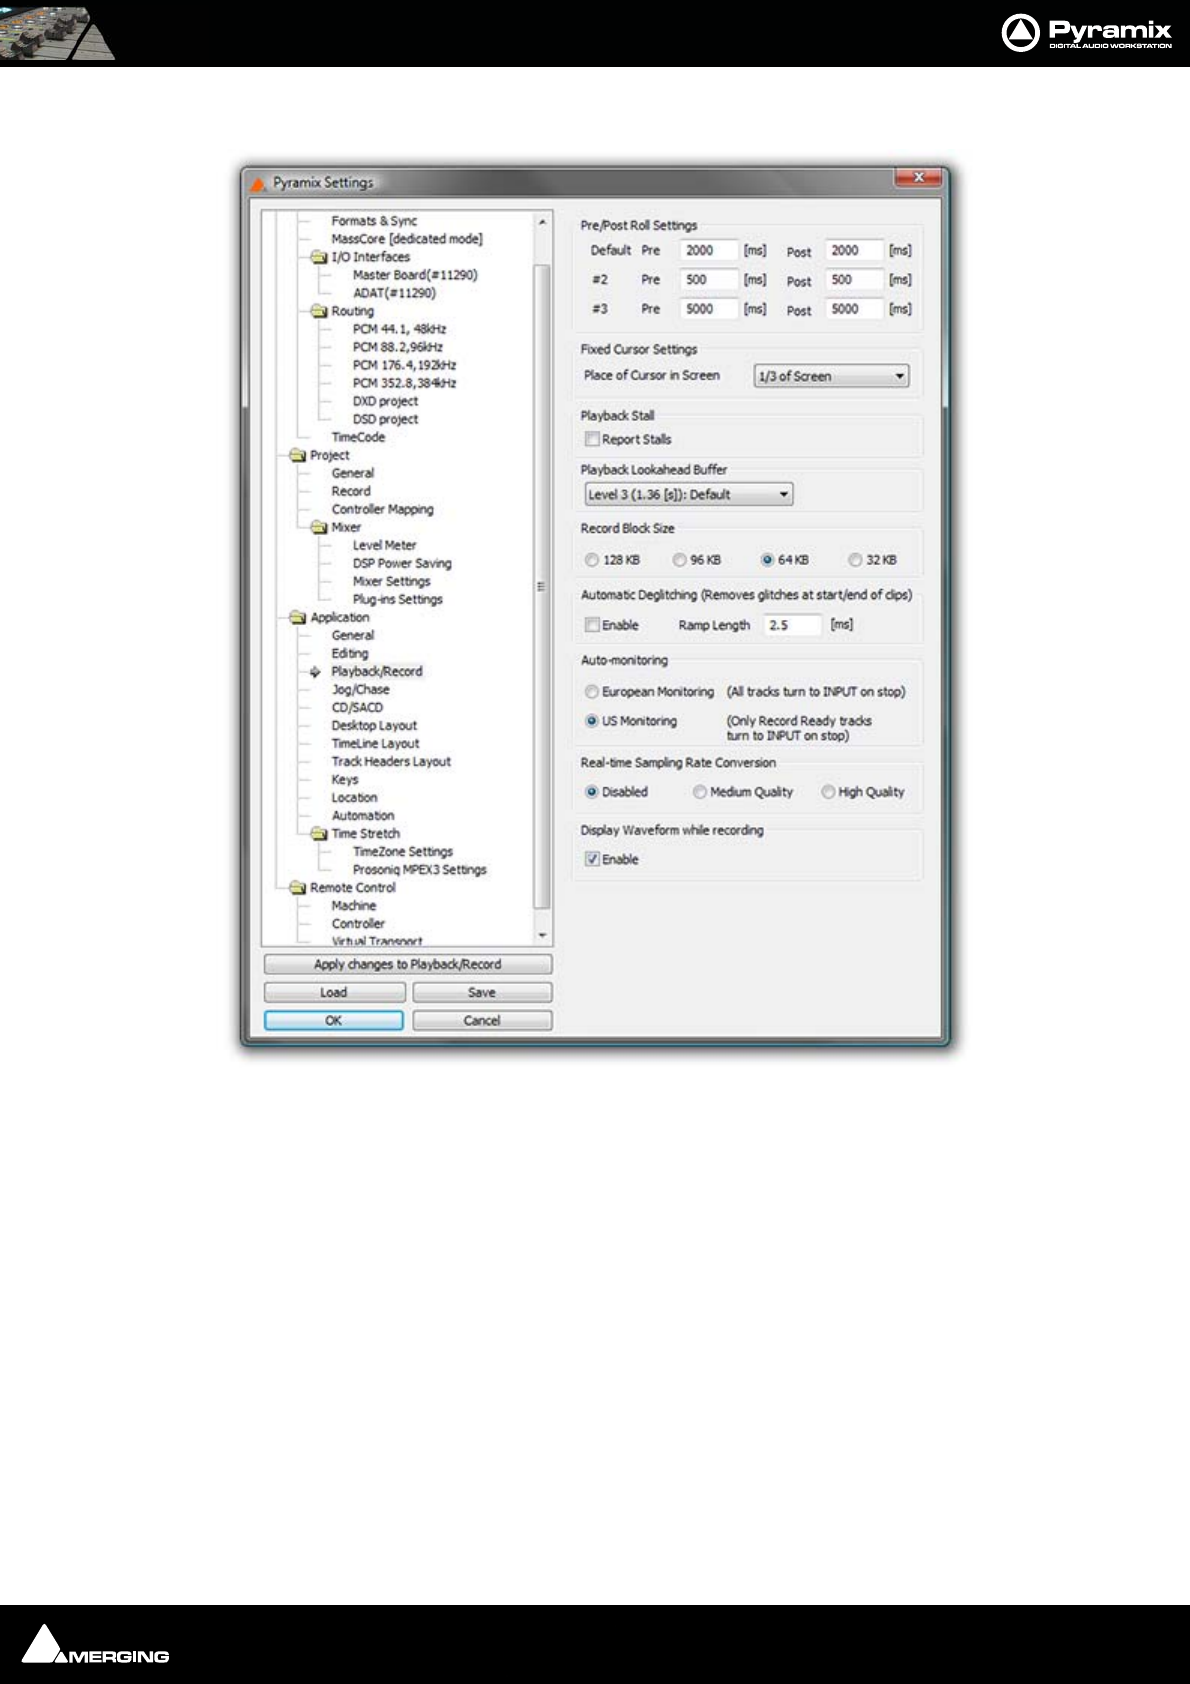Select Desktop Layout tree item
The image size is (1190, 1684).
point(374,725)
